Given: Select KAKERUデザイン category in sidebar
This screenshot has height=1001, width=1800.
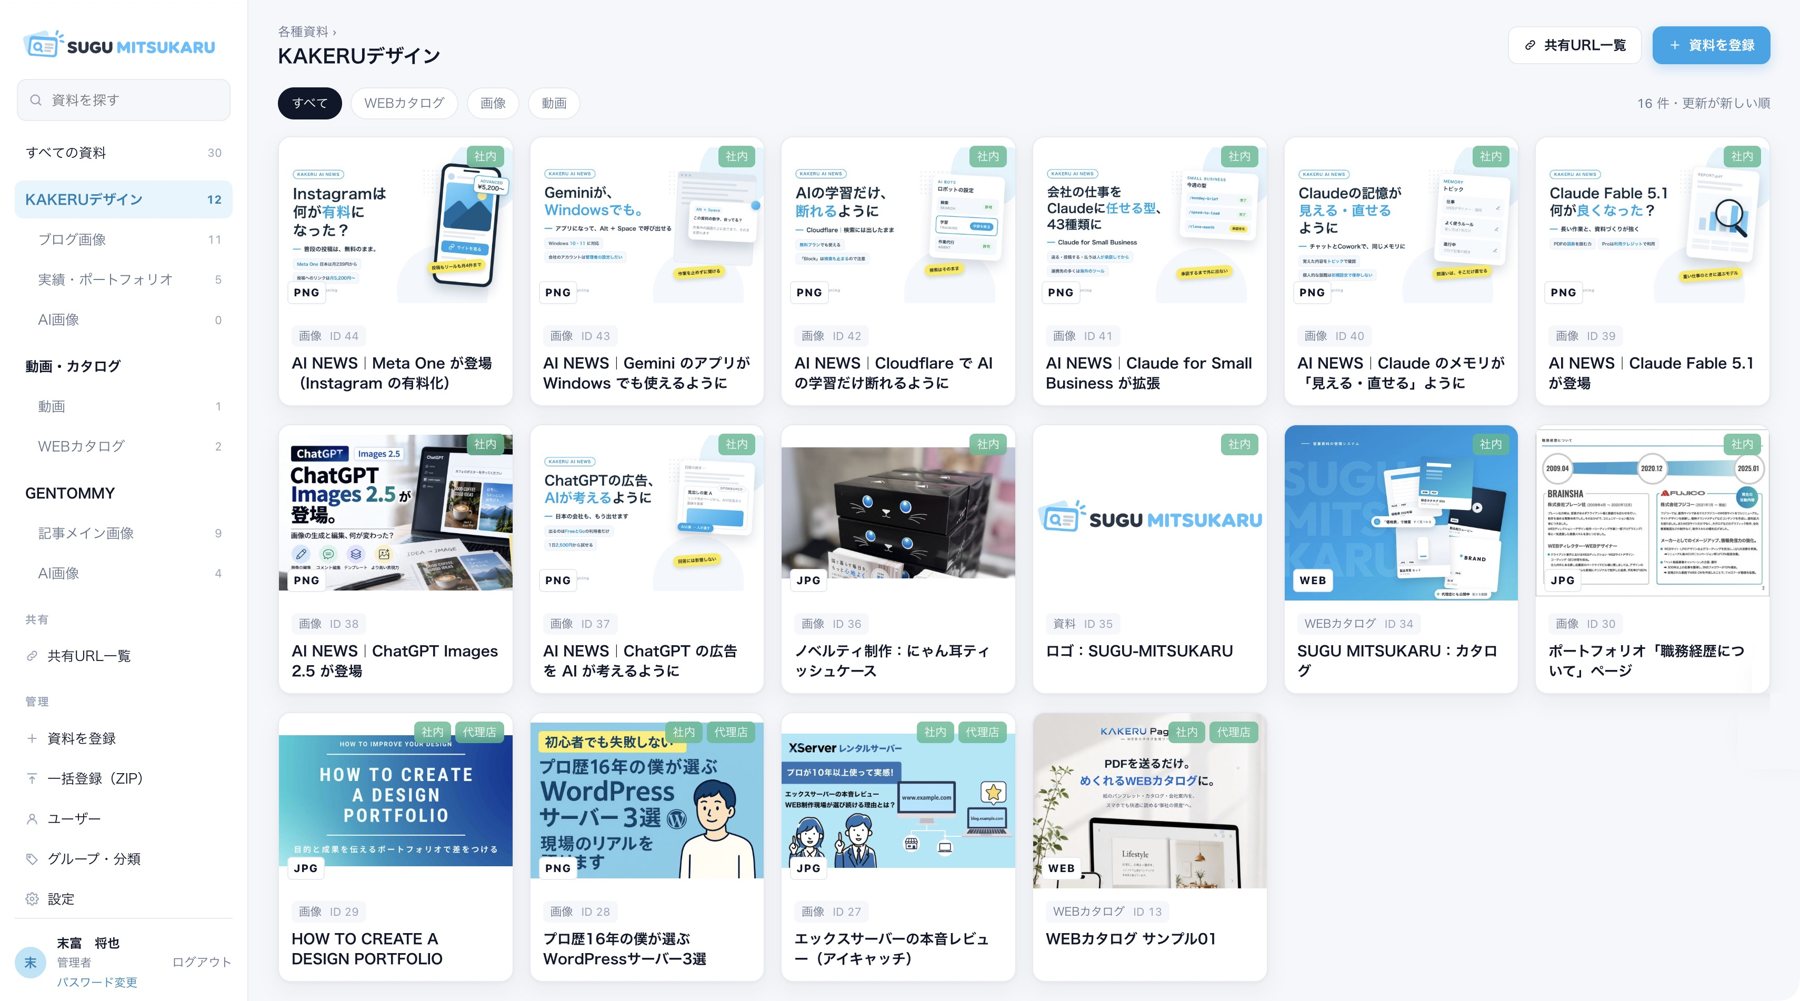Looking at the screenshot, I should coord(124,199).
